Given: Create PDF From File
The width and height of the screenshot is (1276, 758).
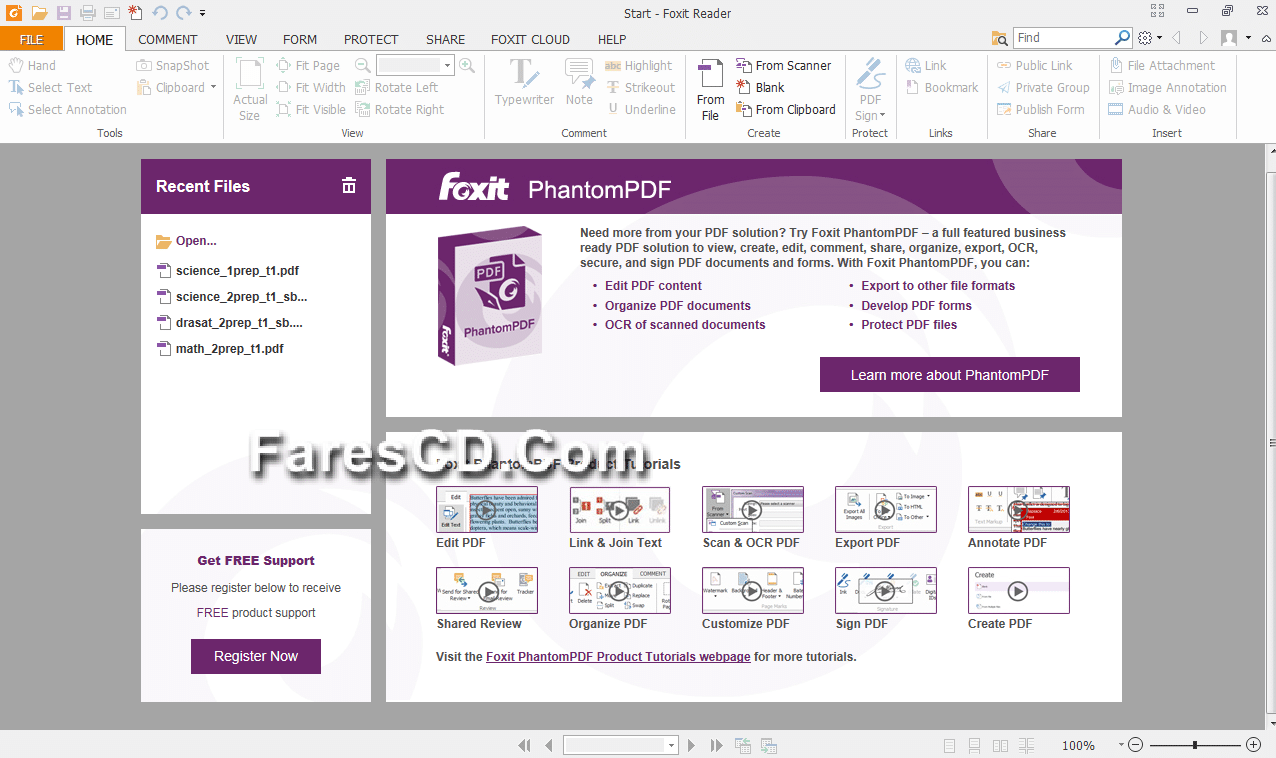Looking at the screenshot, I should click(710, 88).
